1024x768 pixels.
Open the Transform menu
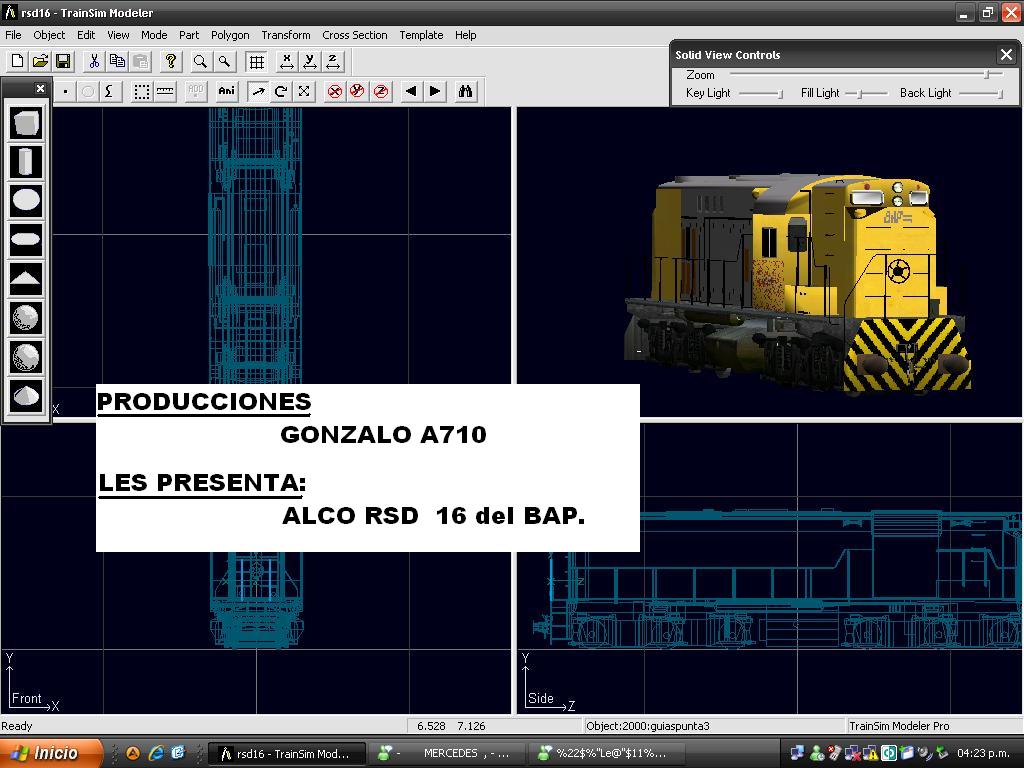pyautogui.click(x=286, y=35)
